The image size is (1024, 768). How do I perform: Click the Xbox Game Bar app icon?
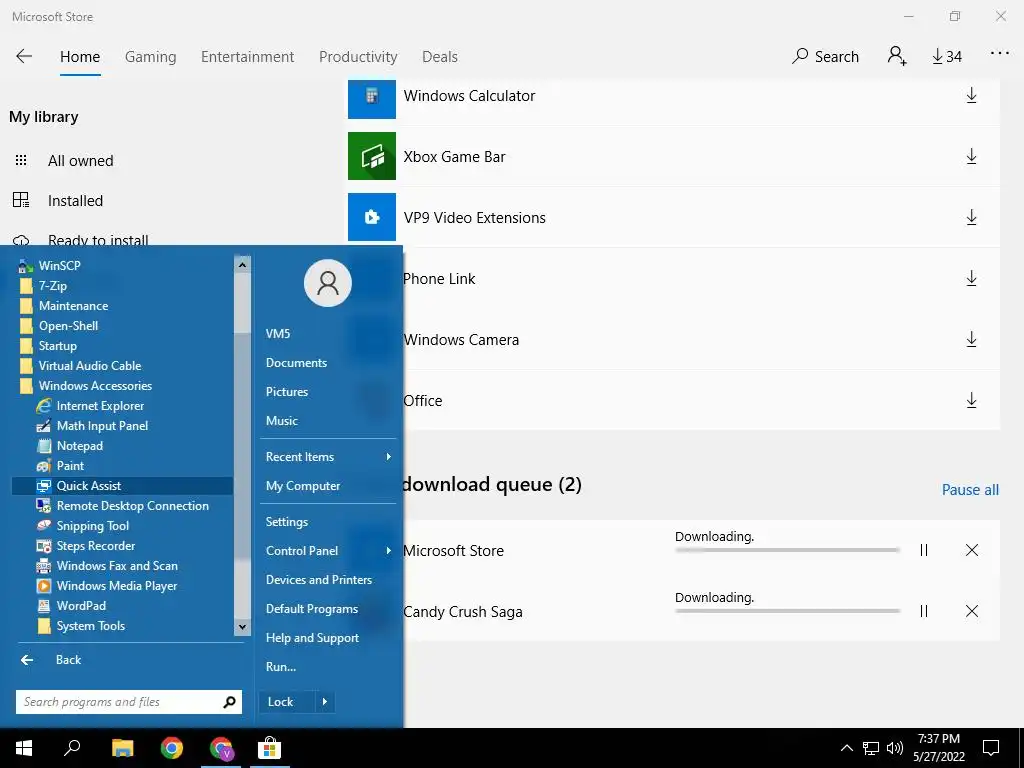[372, 156]
